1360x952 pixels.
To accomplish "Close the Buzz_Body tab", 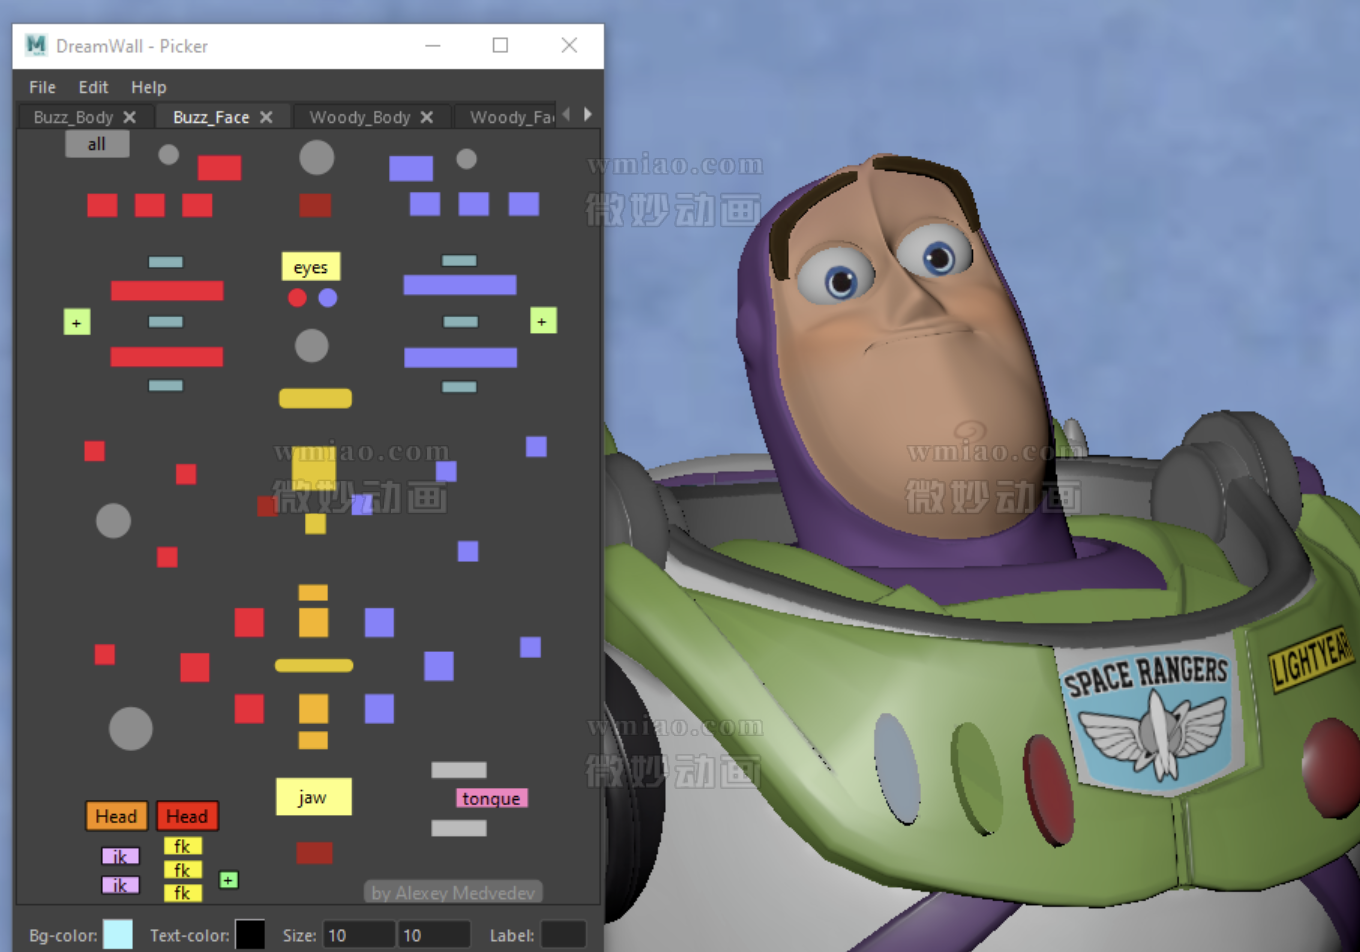I will tap(129, 117).
